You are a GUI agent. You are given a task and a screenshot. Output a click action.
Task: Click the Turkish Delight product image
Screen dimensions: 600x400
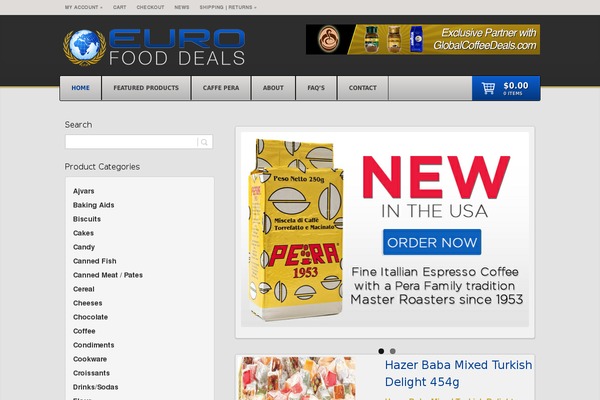(x=297, y=378)
